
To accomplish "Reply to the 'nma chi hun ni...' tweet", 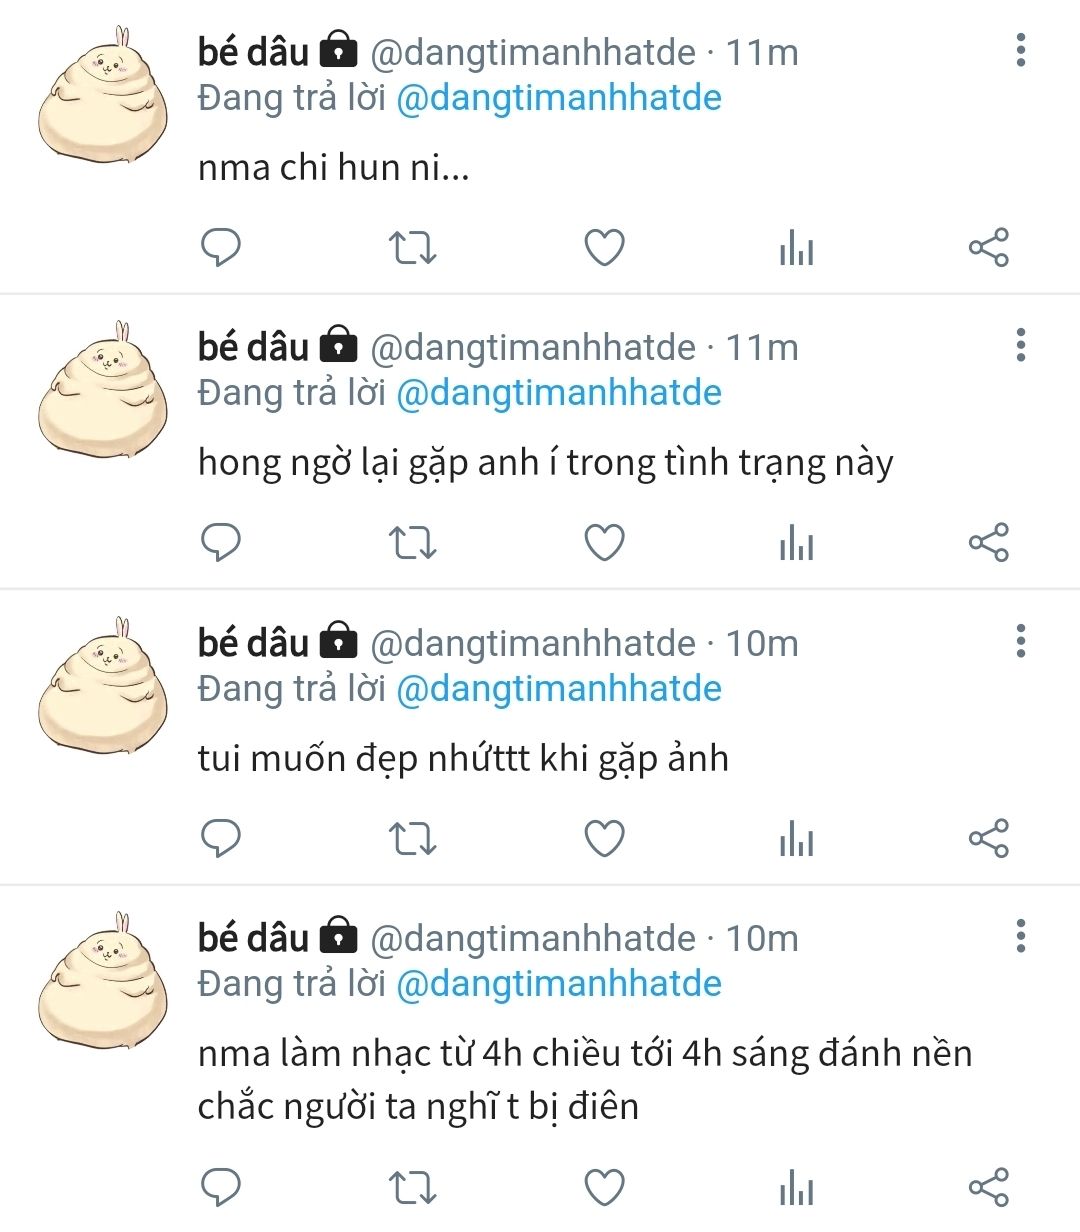I will (x=221, y=247).
